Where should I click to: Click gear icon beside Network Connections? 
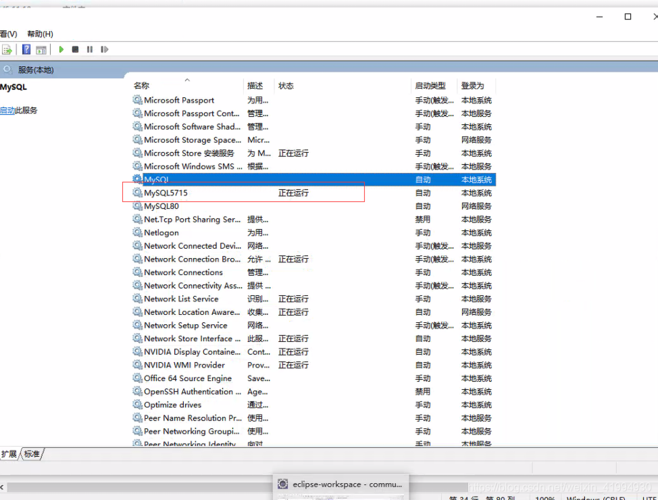pyautogui.click(x=137, y=272)
